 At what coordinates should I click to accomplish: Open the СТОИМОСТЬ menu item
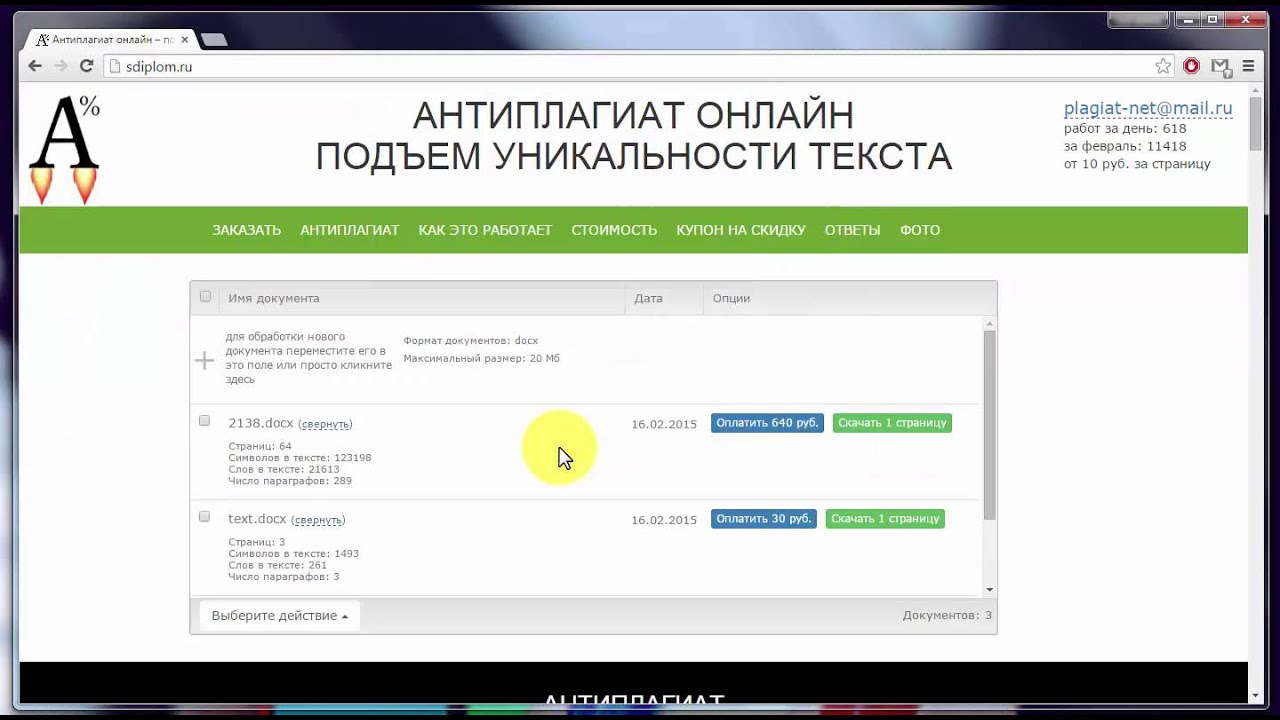pos(614,230)
